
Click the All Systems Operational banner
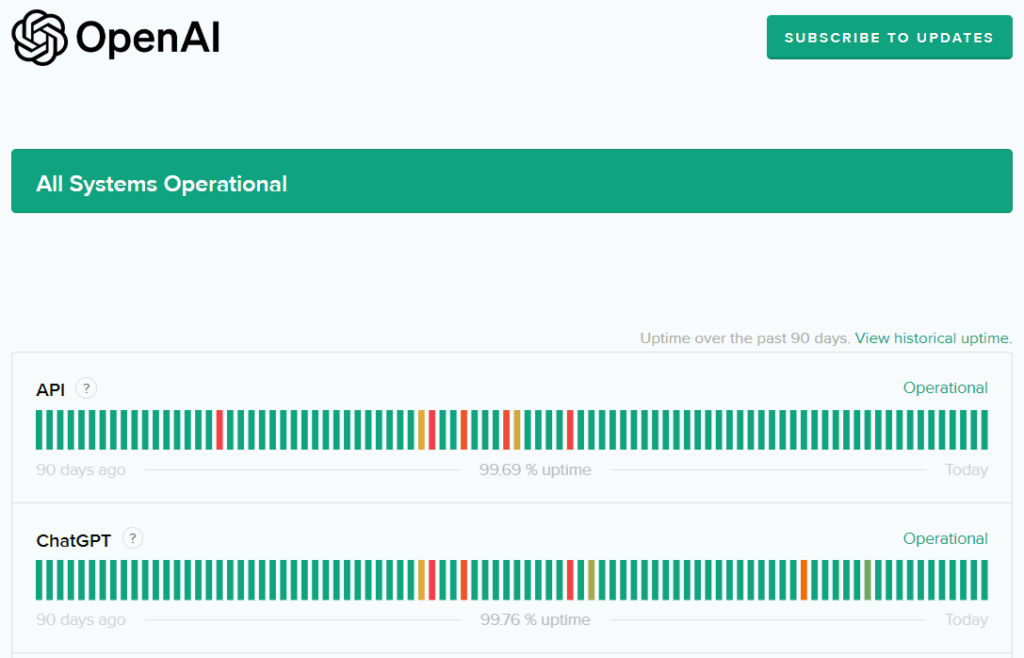[x=511, y=182]
